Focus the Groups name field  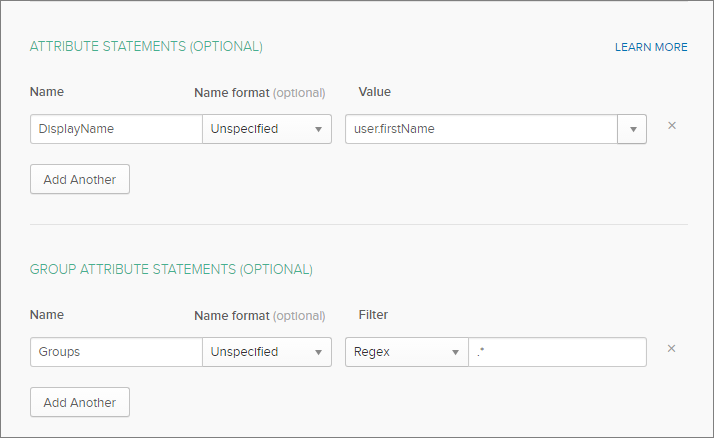[116, 352]
